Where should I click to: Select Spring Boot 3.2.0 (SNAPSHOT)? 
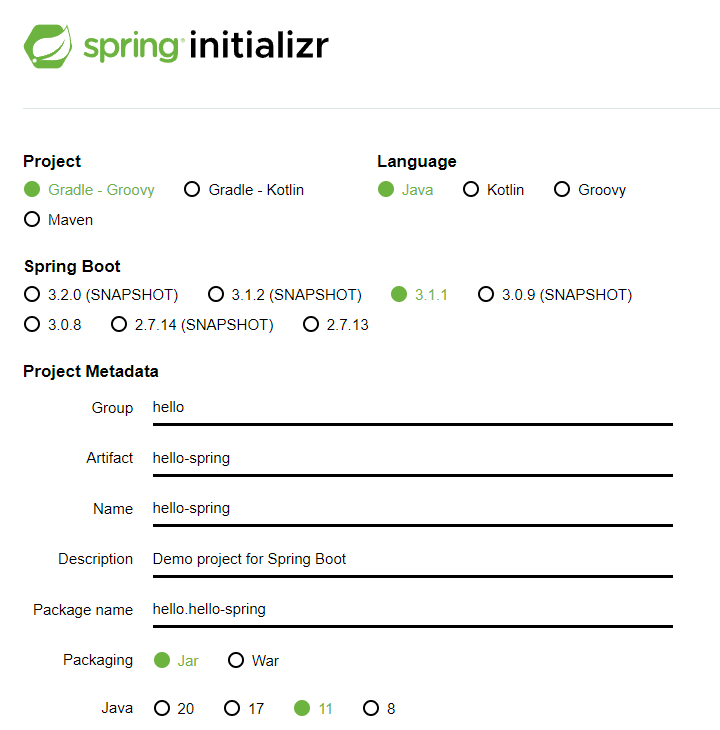(x=101, y=295)
